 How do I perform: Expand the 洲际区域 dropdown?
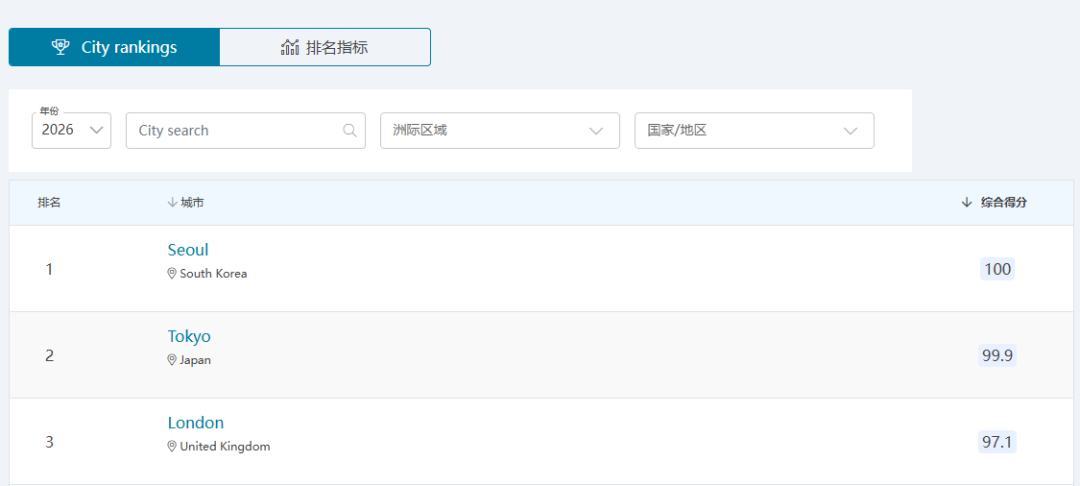(499, 130)
